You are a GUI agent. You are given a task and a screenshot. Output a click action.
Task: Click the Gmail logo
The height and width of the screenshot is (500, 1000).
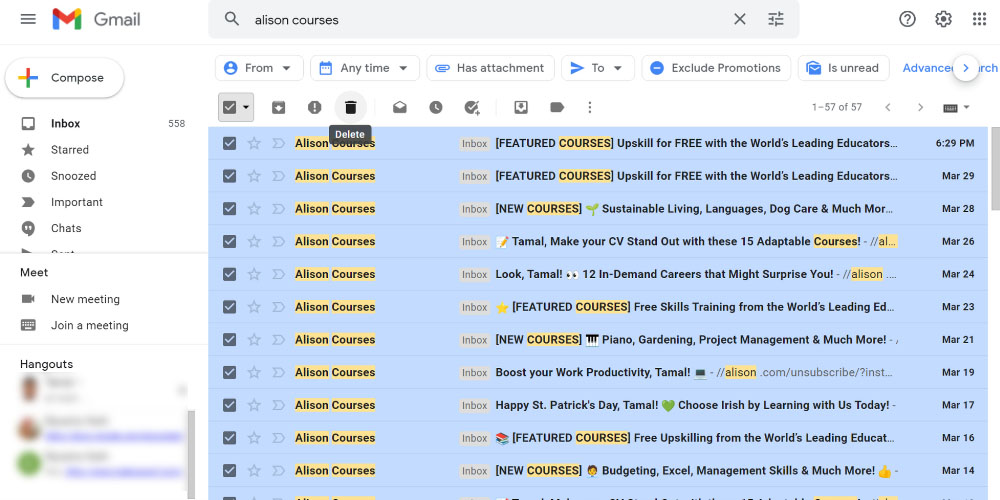pyautogui.click(x=96, y=19)
